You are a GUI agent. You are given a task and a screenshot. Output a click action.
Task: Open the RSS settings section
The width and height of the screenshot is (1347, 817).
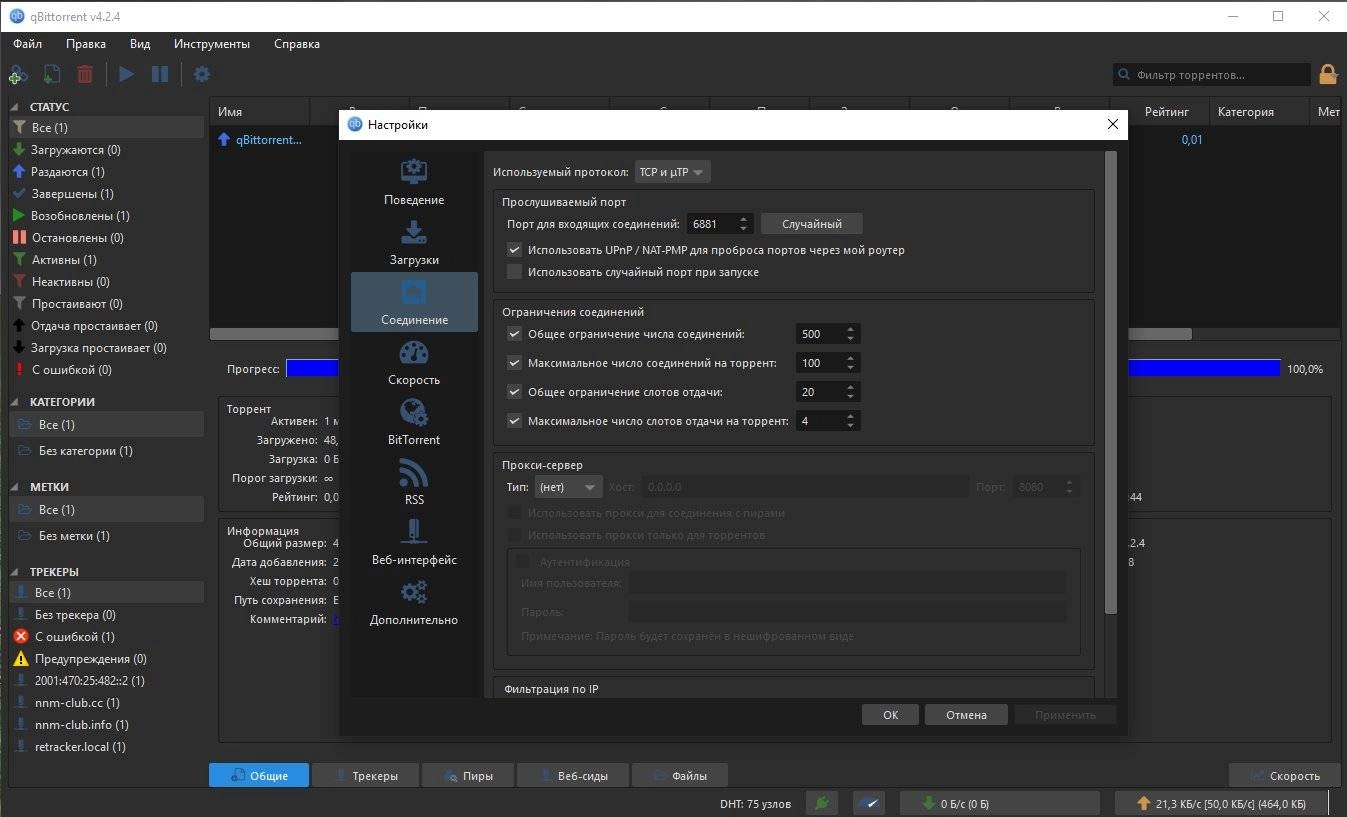tap(414, 482)
